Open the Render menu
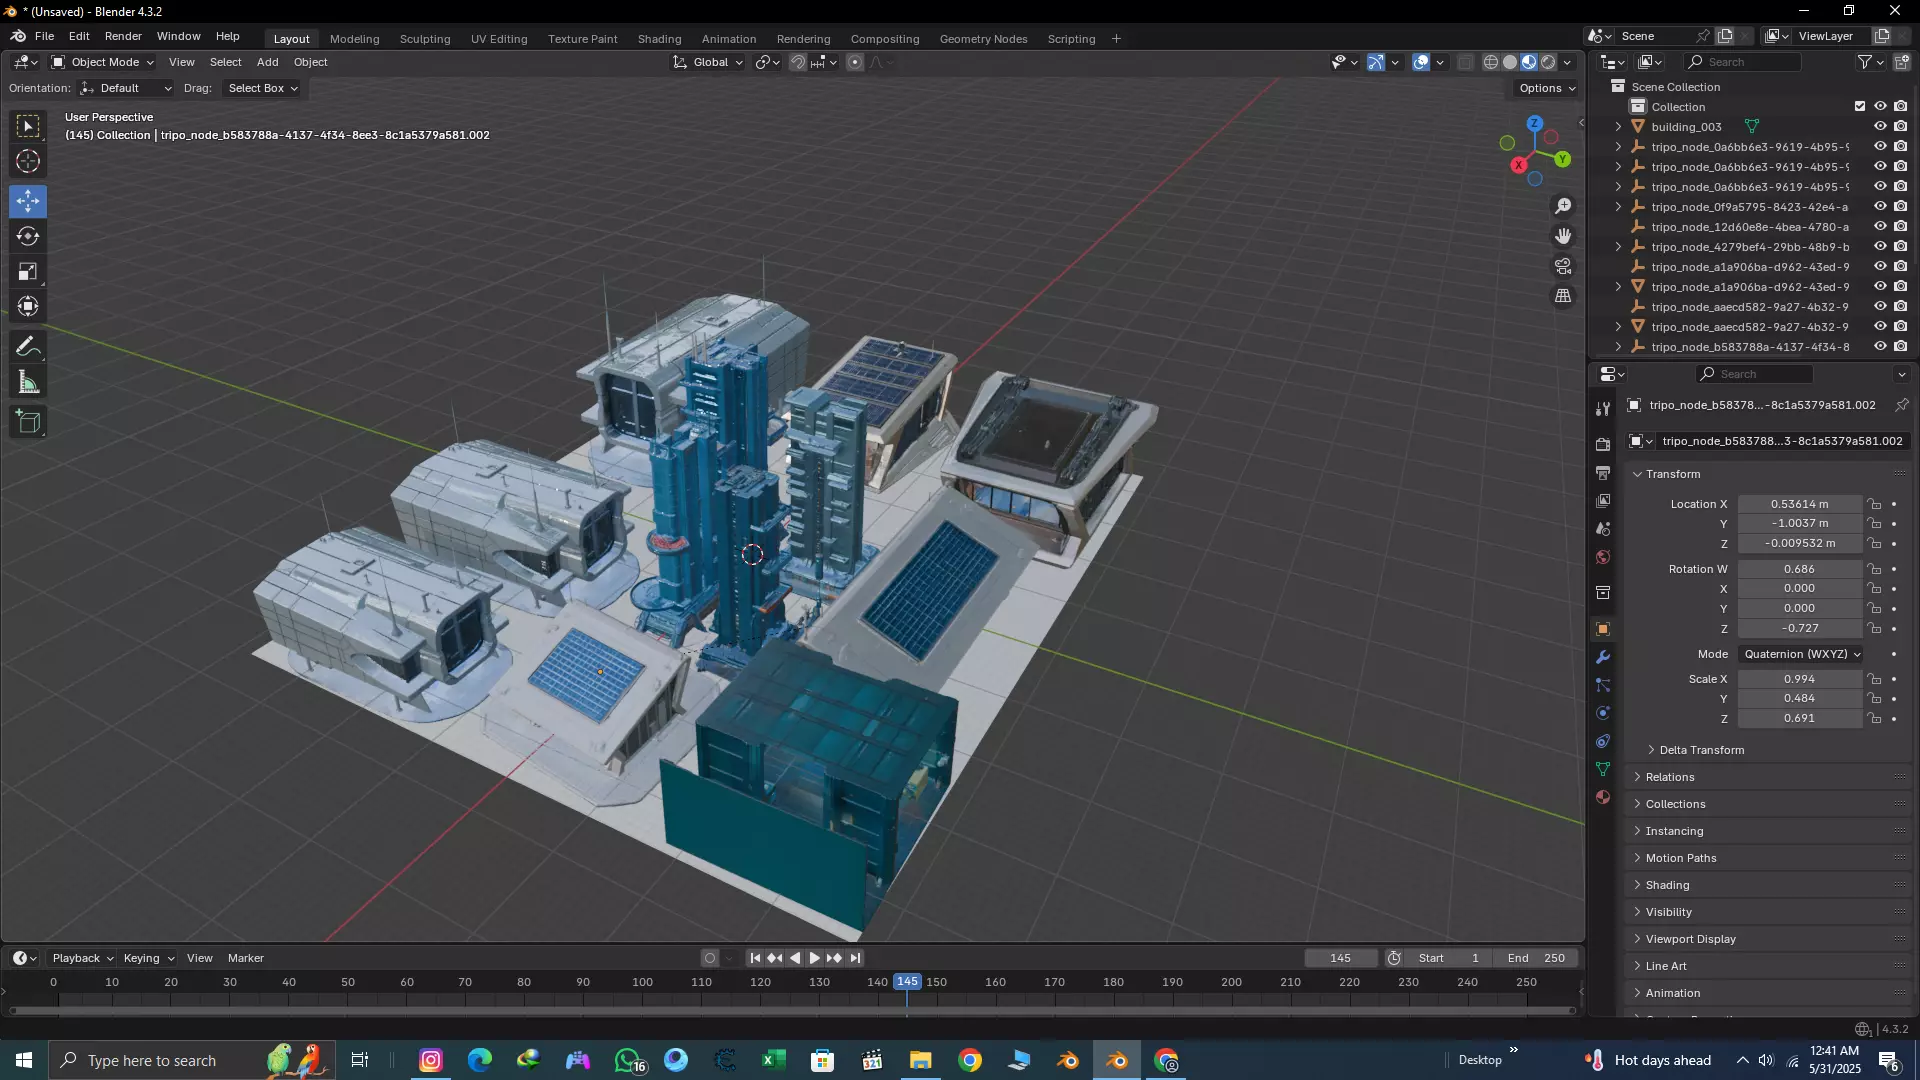The width and height of the screenshot is (1920, 1080). pyautogui.click(x=123, y=36)
